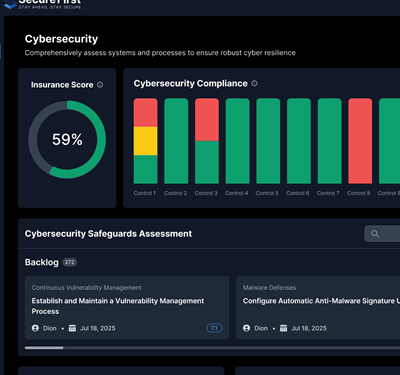The image size is (400, 375).
Task: Click the green Control 7 bar
Action: pyautogui.click(x=330, y=141)
